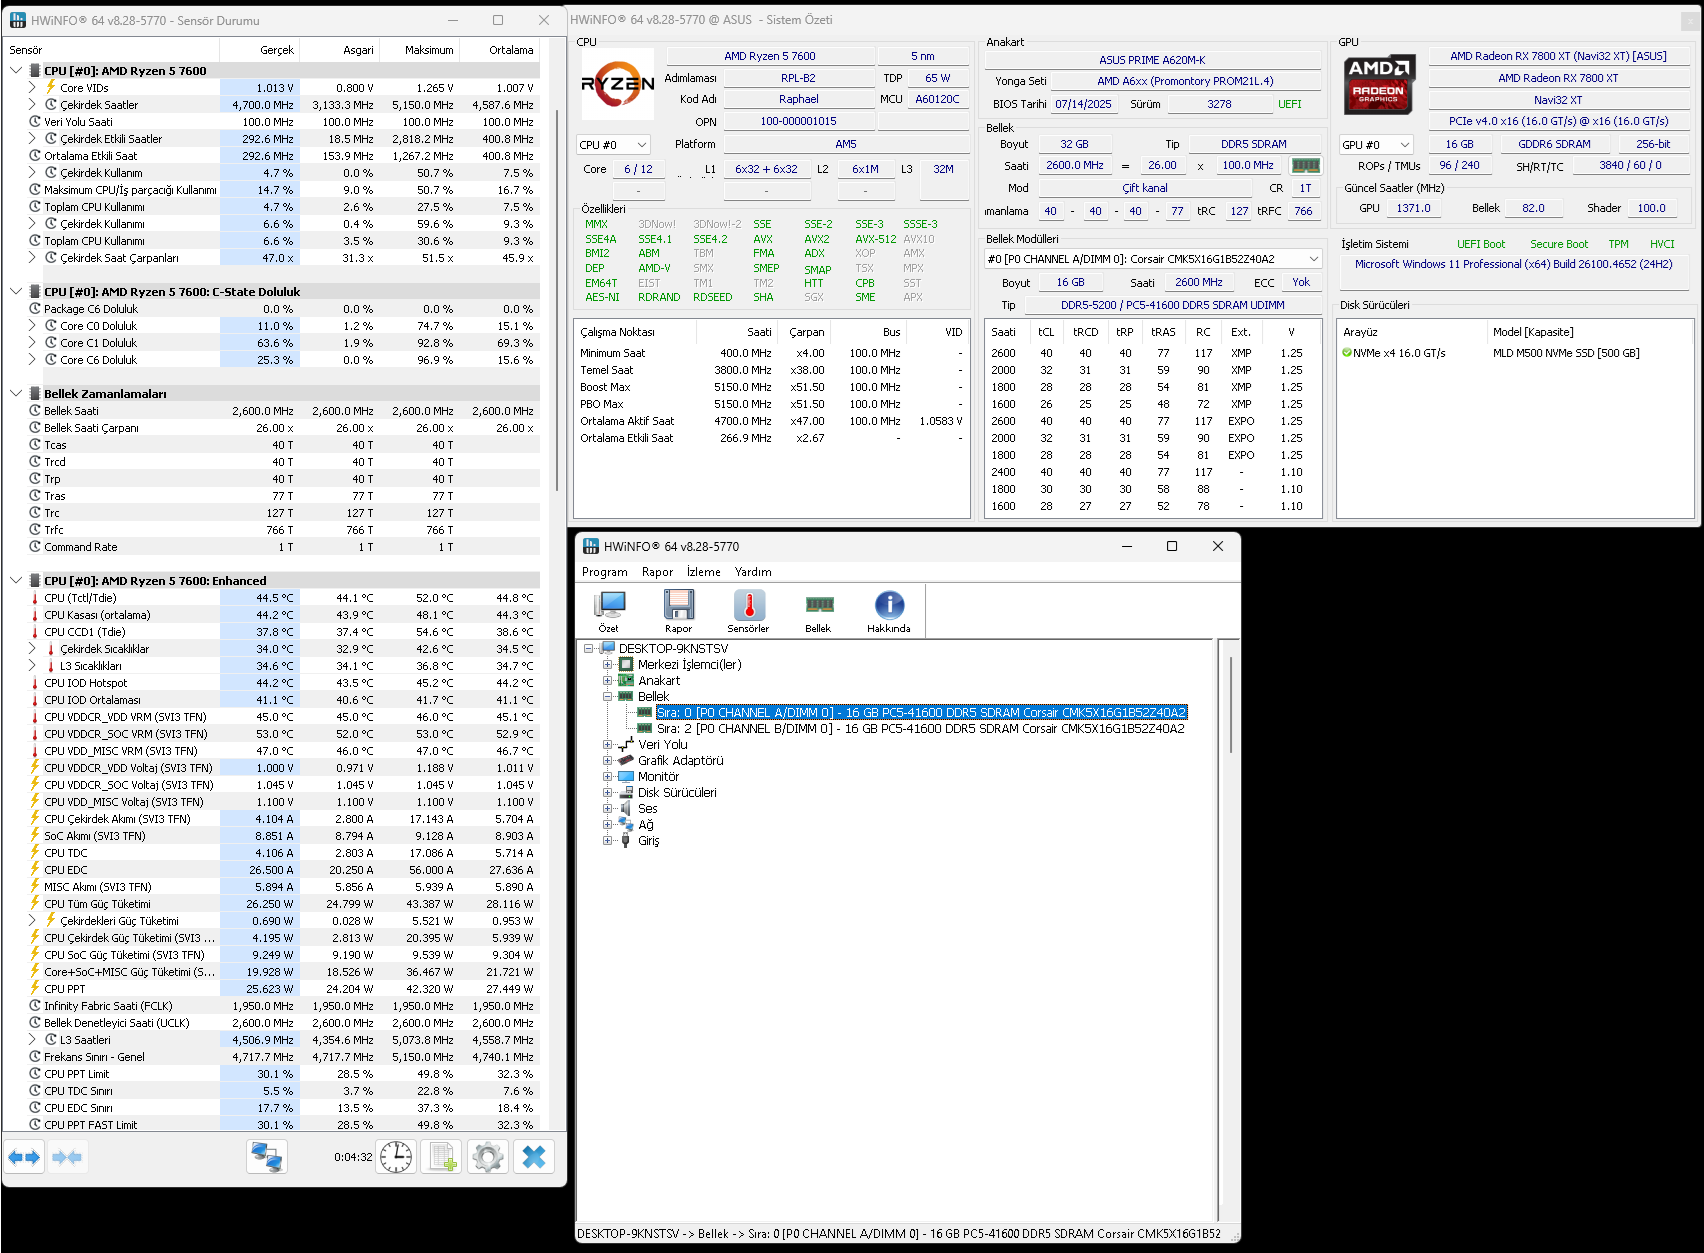Open the Hakkında info toolbar icon

coord(888,611)
